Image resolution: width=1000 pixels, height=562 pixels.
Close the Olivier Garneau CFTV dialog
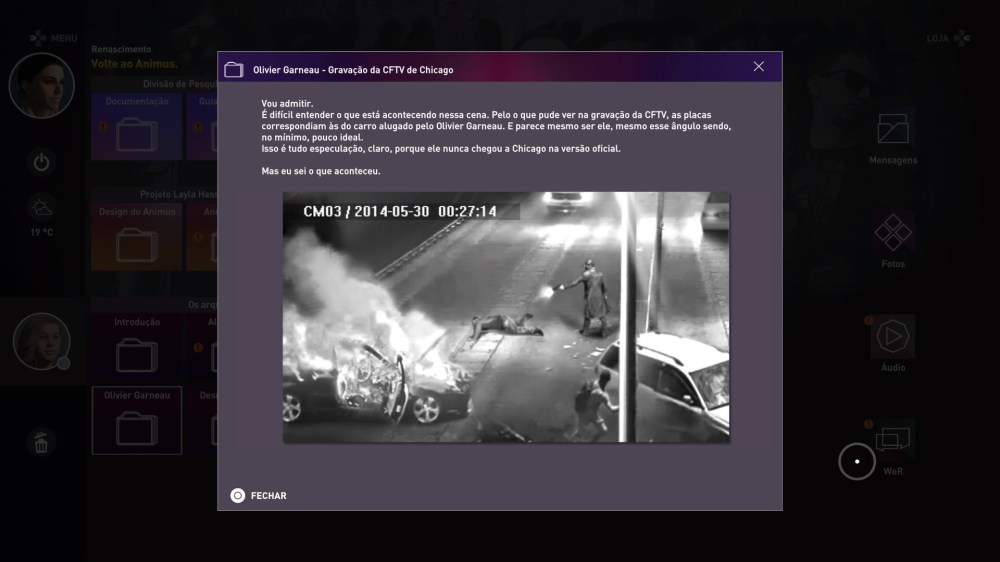(x=758, y=67)
